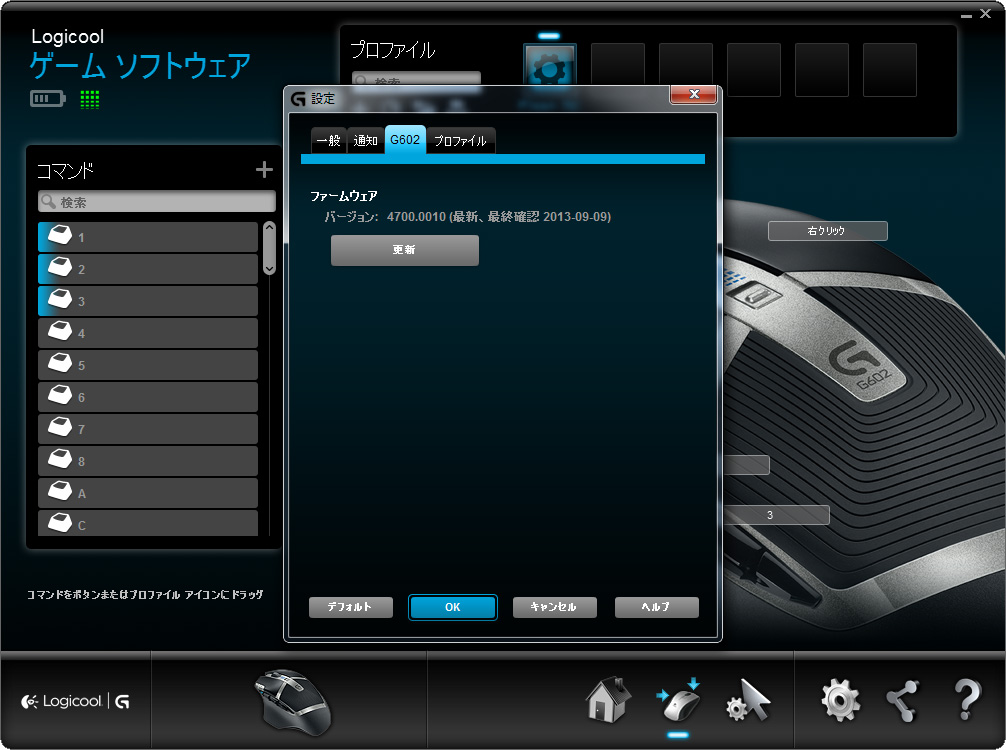1006x750 pixels.
Task: Click the battery level indicator icon
Action: point(47,99)
